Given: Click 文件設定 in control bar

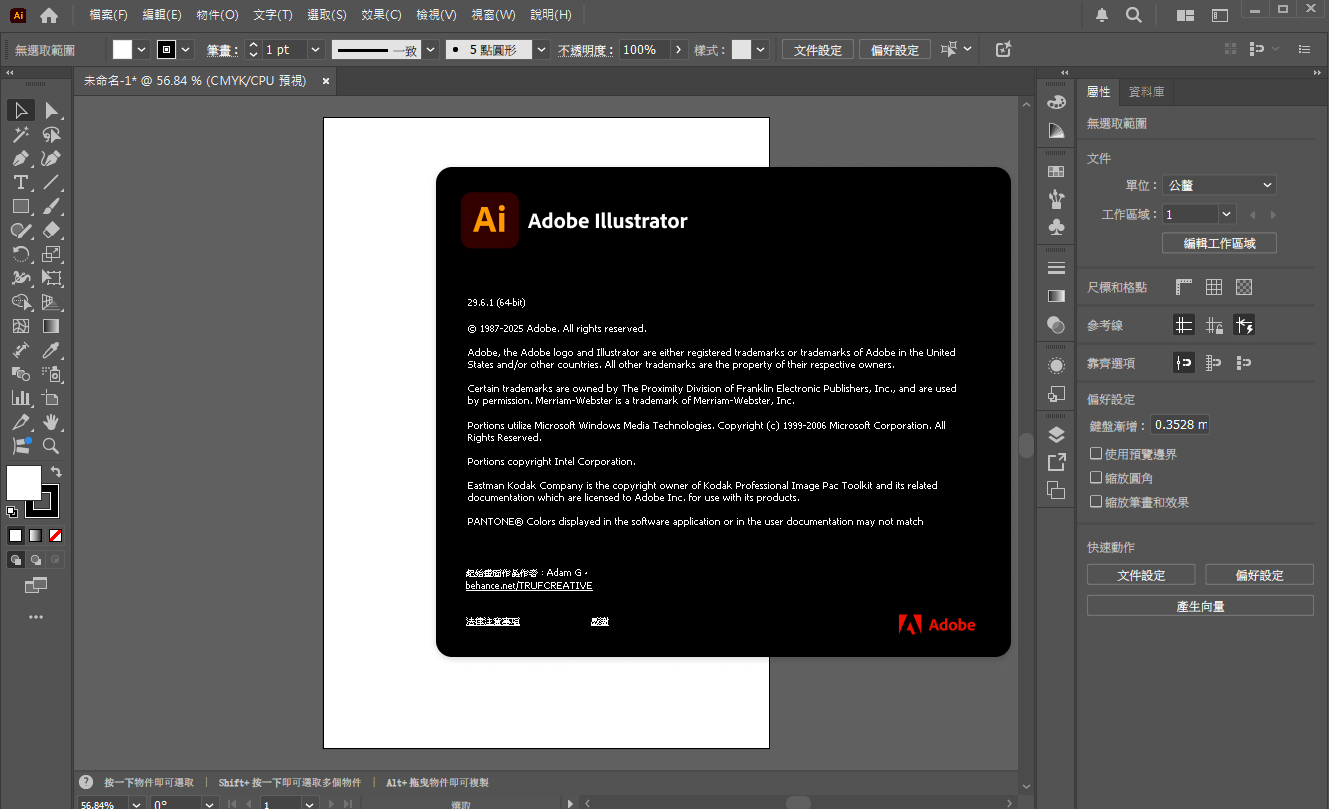Looking at the screenshot, I should click(818, 49).
